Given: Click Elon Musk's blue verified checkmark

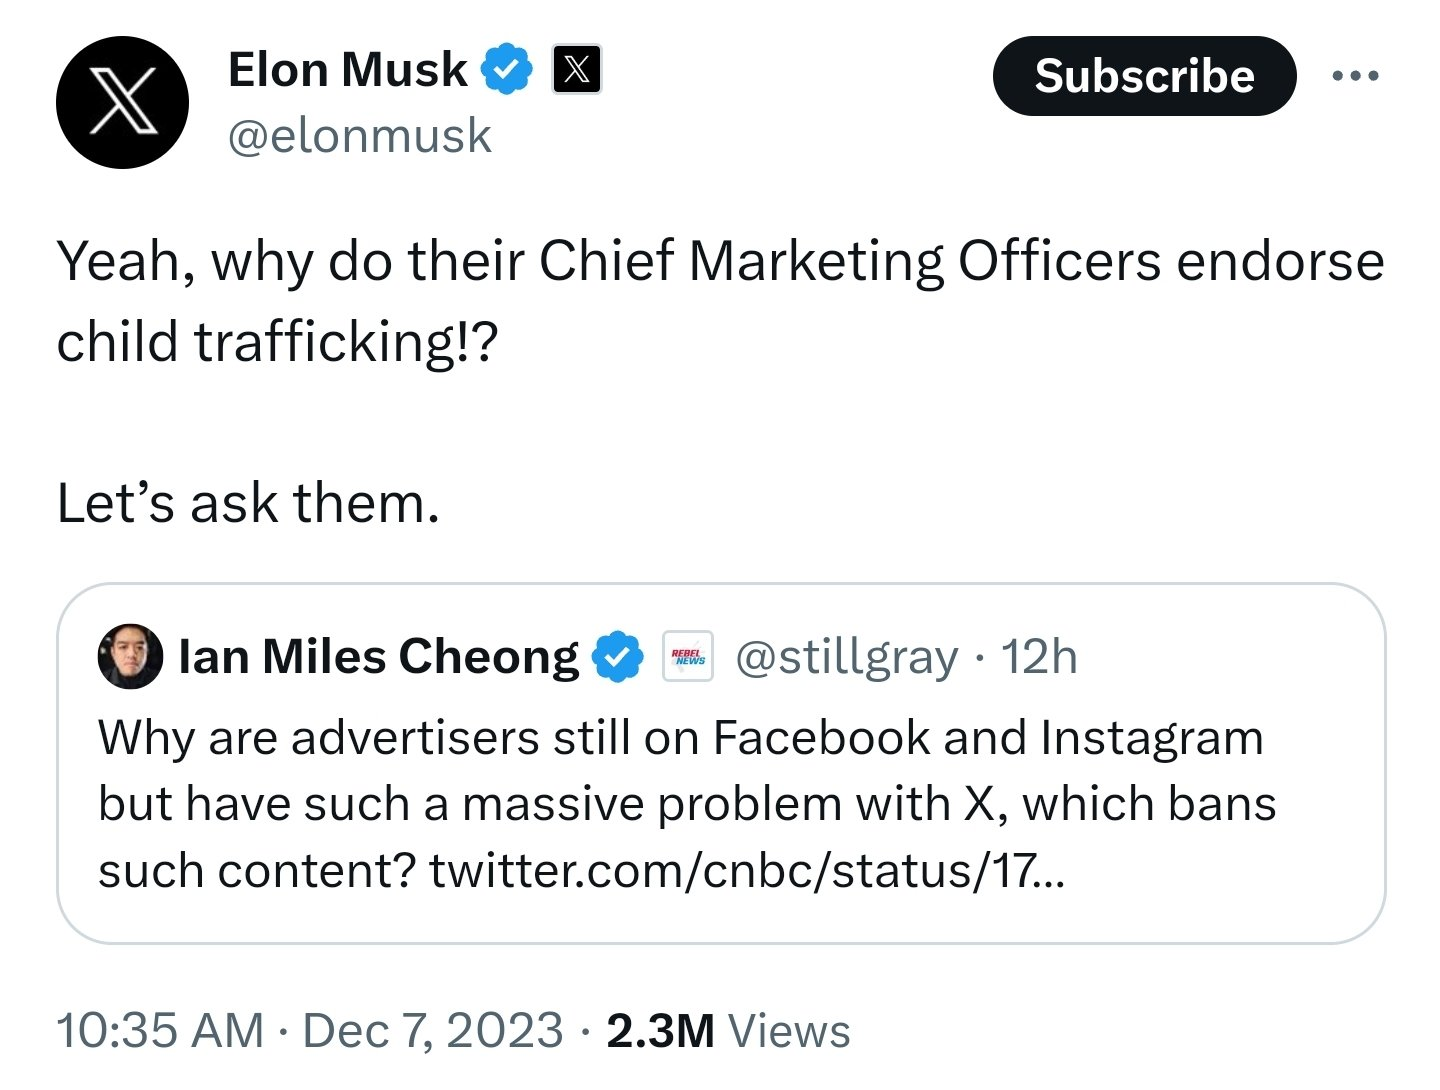Looking at the screenshot, I should click(507, 69).
